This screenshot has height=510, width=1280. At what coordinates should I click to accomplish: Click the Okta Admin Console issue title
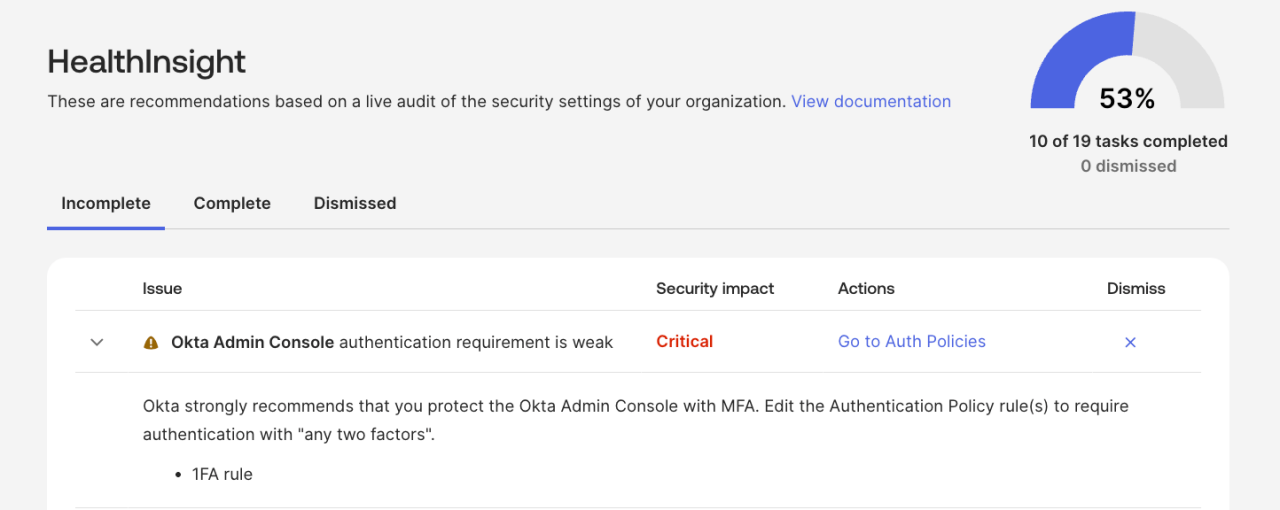click(x=392, y=342)
